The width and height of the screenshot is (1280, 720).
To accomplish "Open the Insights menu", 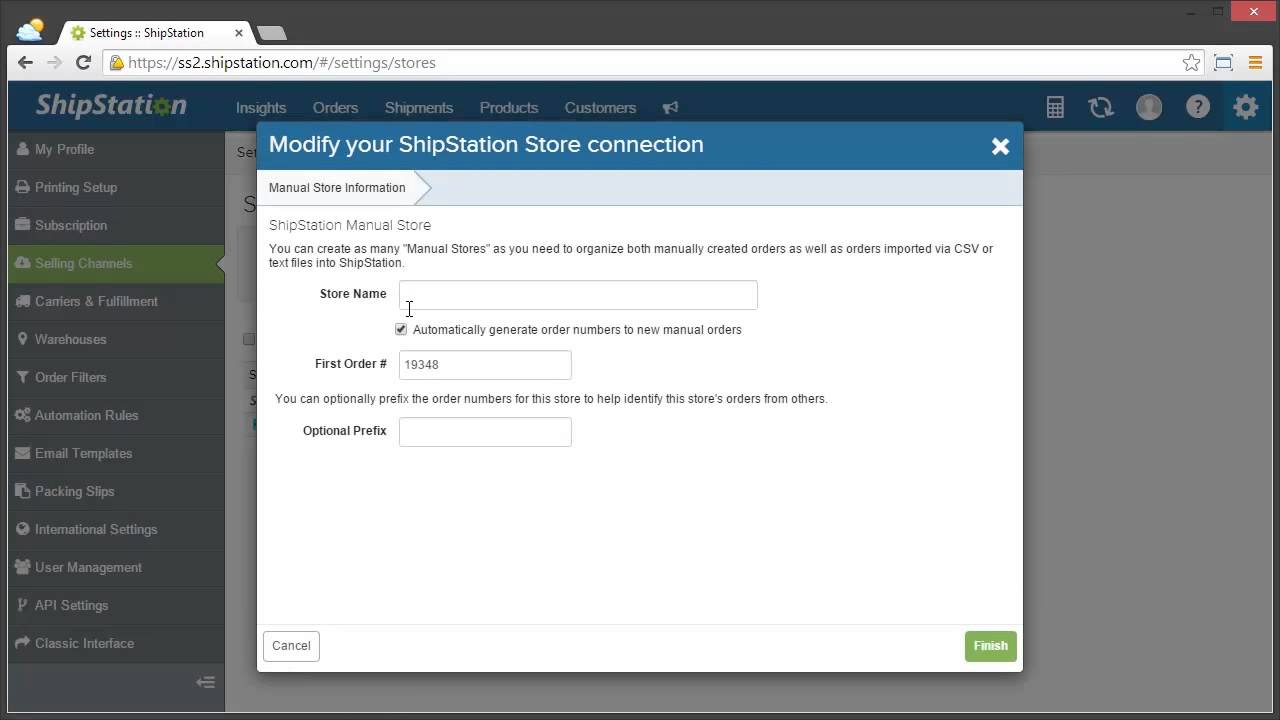I will 261,107.
